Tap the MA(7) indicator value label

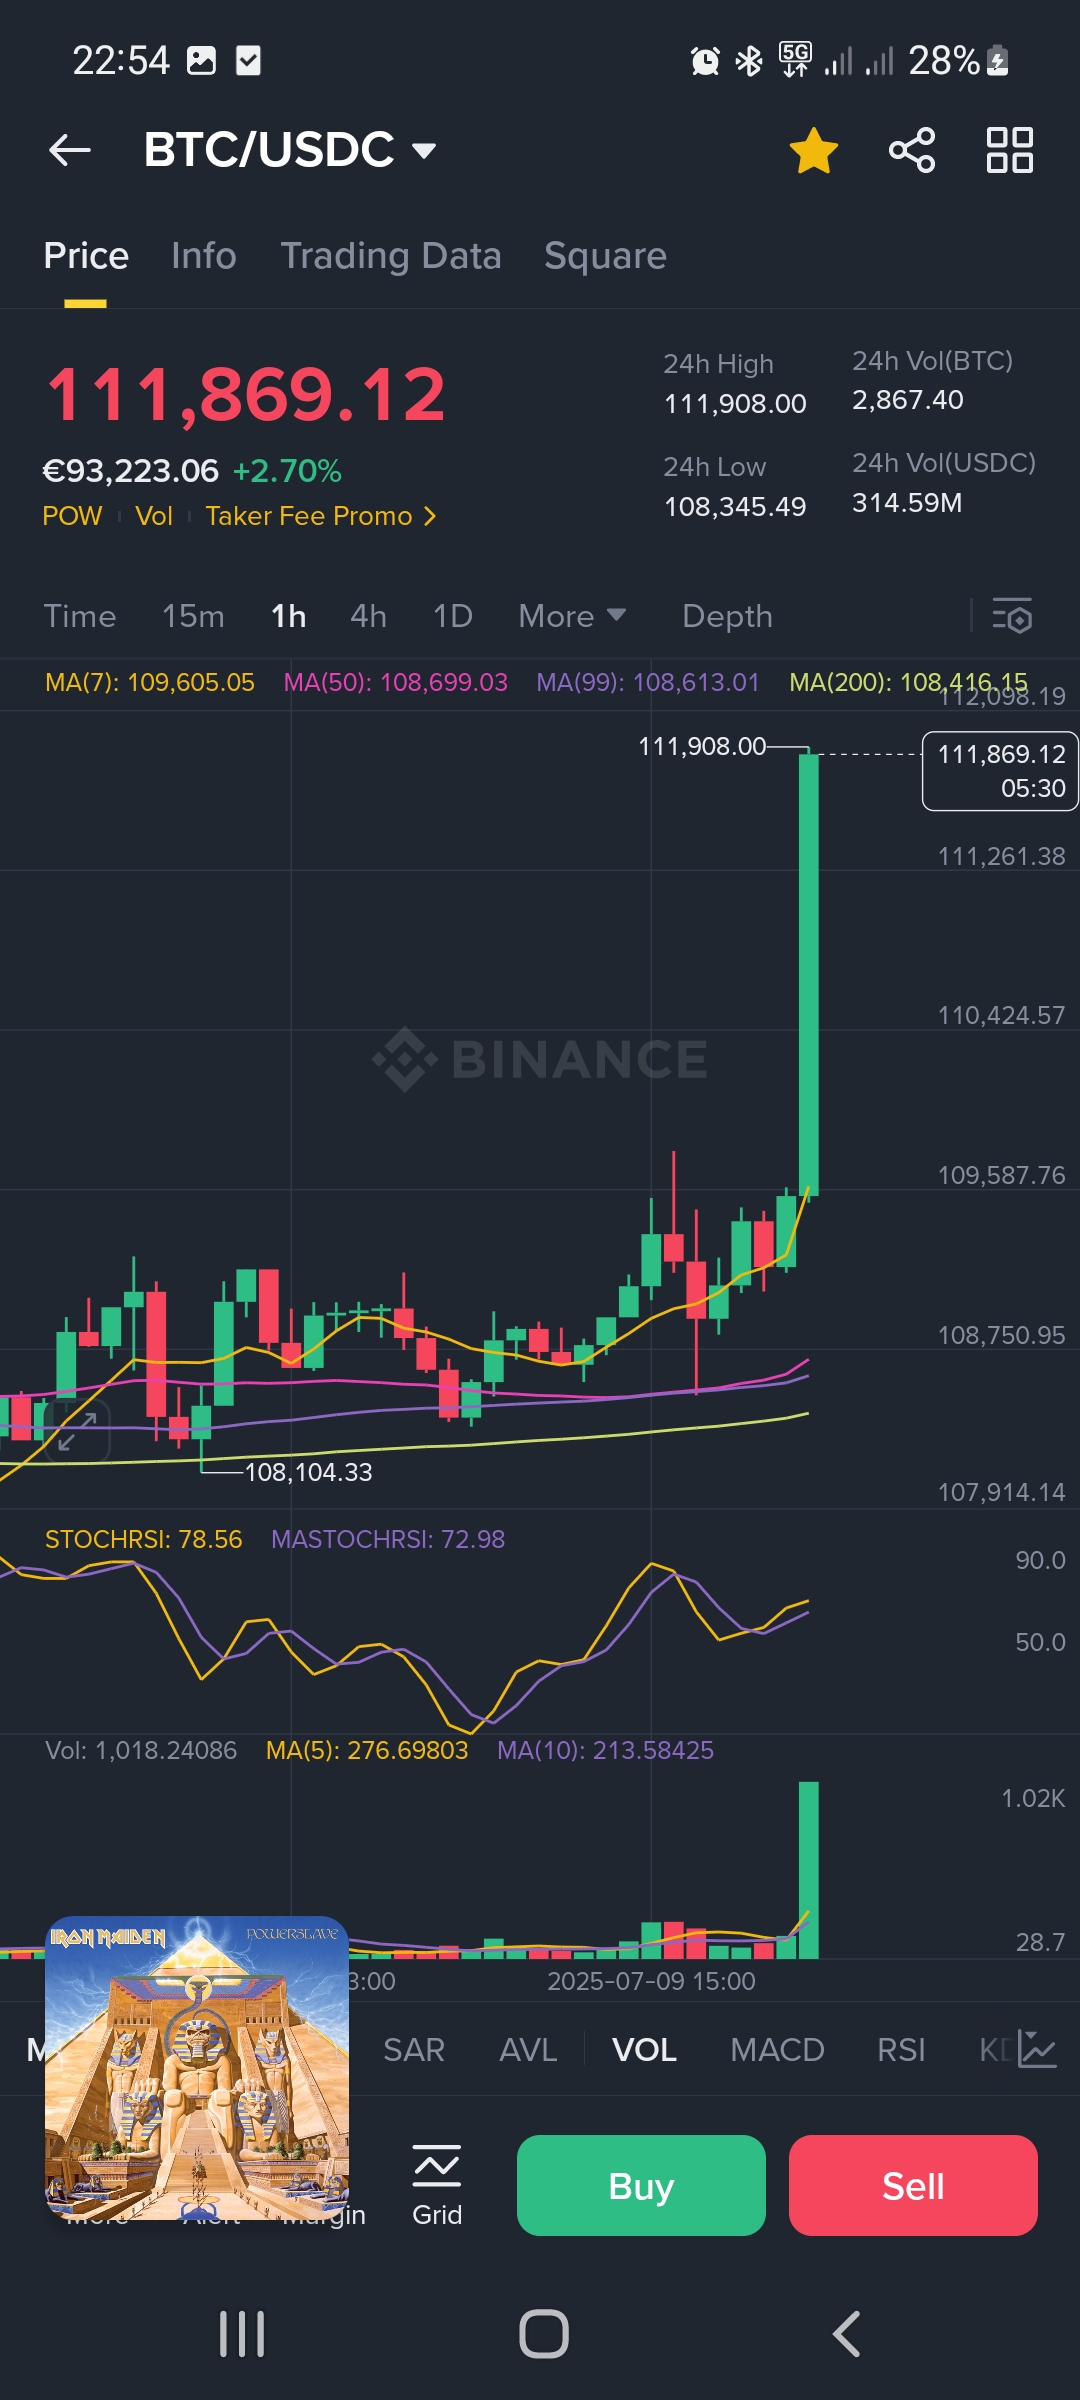[150, 682]
